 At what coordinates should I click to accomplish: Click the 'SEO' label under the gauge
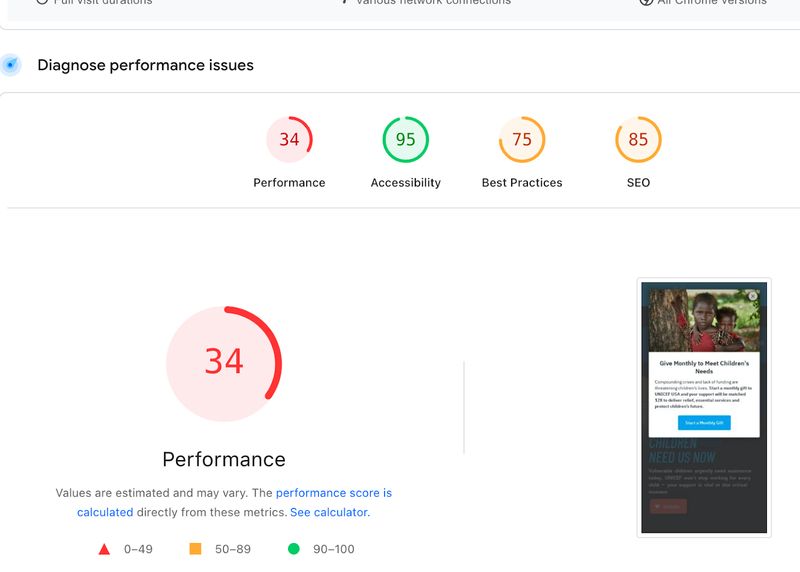[638, 183]
